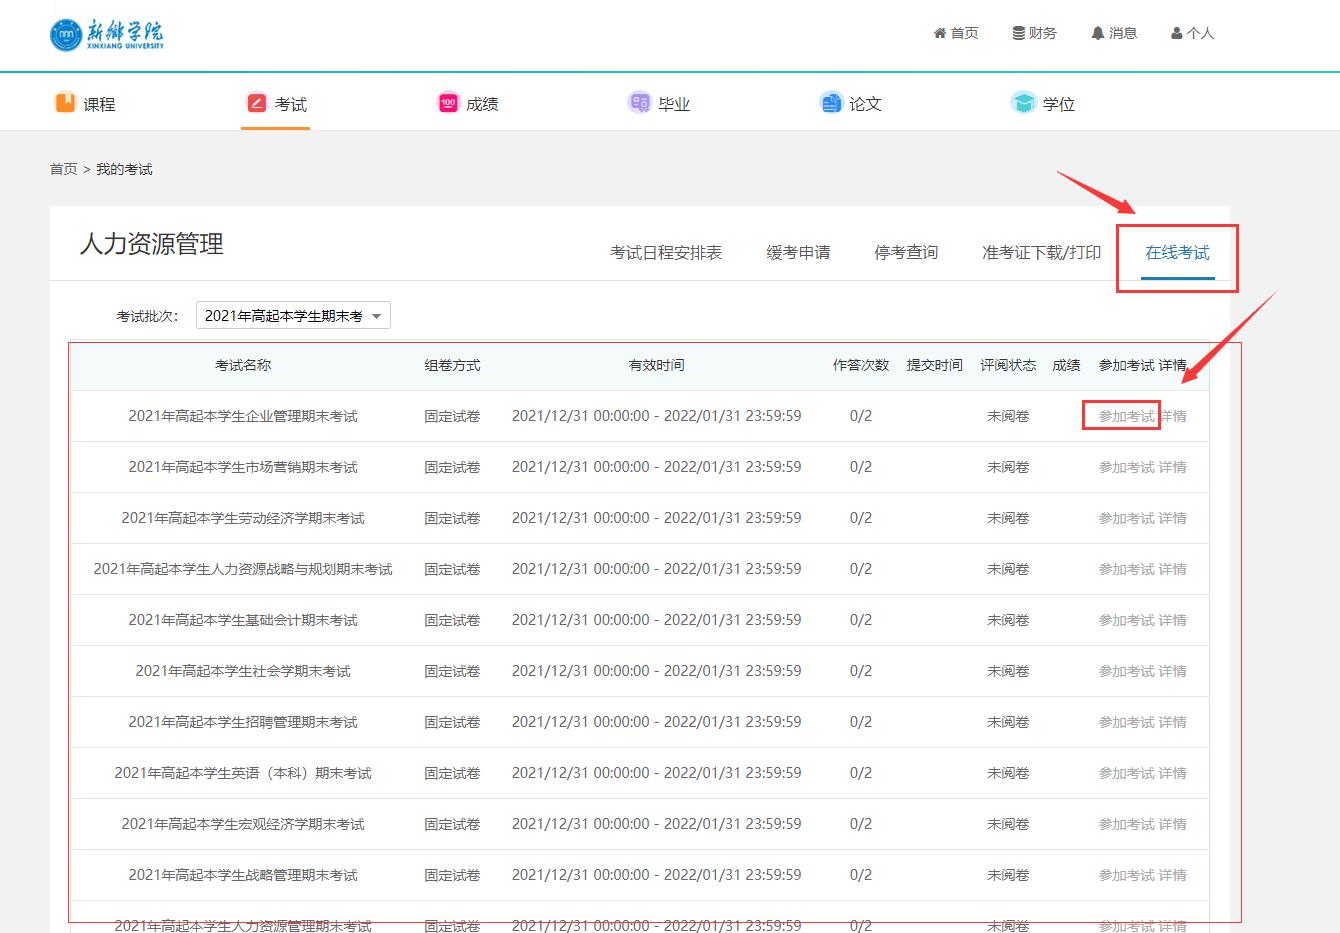
Task: Open the 课程 courses icon
Action: tap(65, 103)
